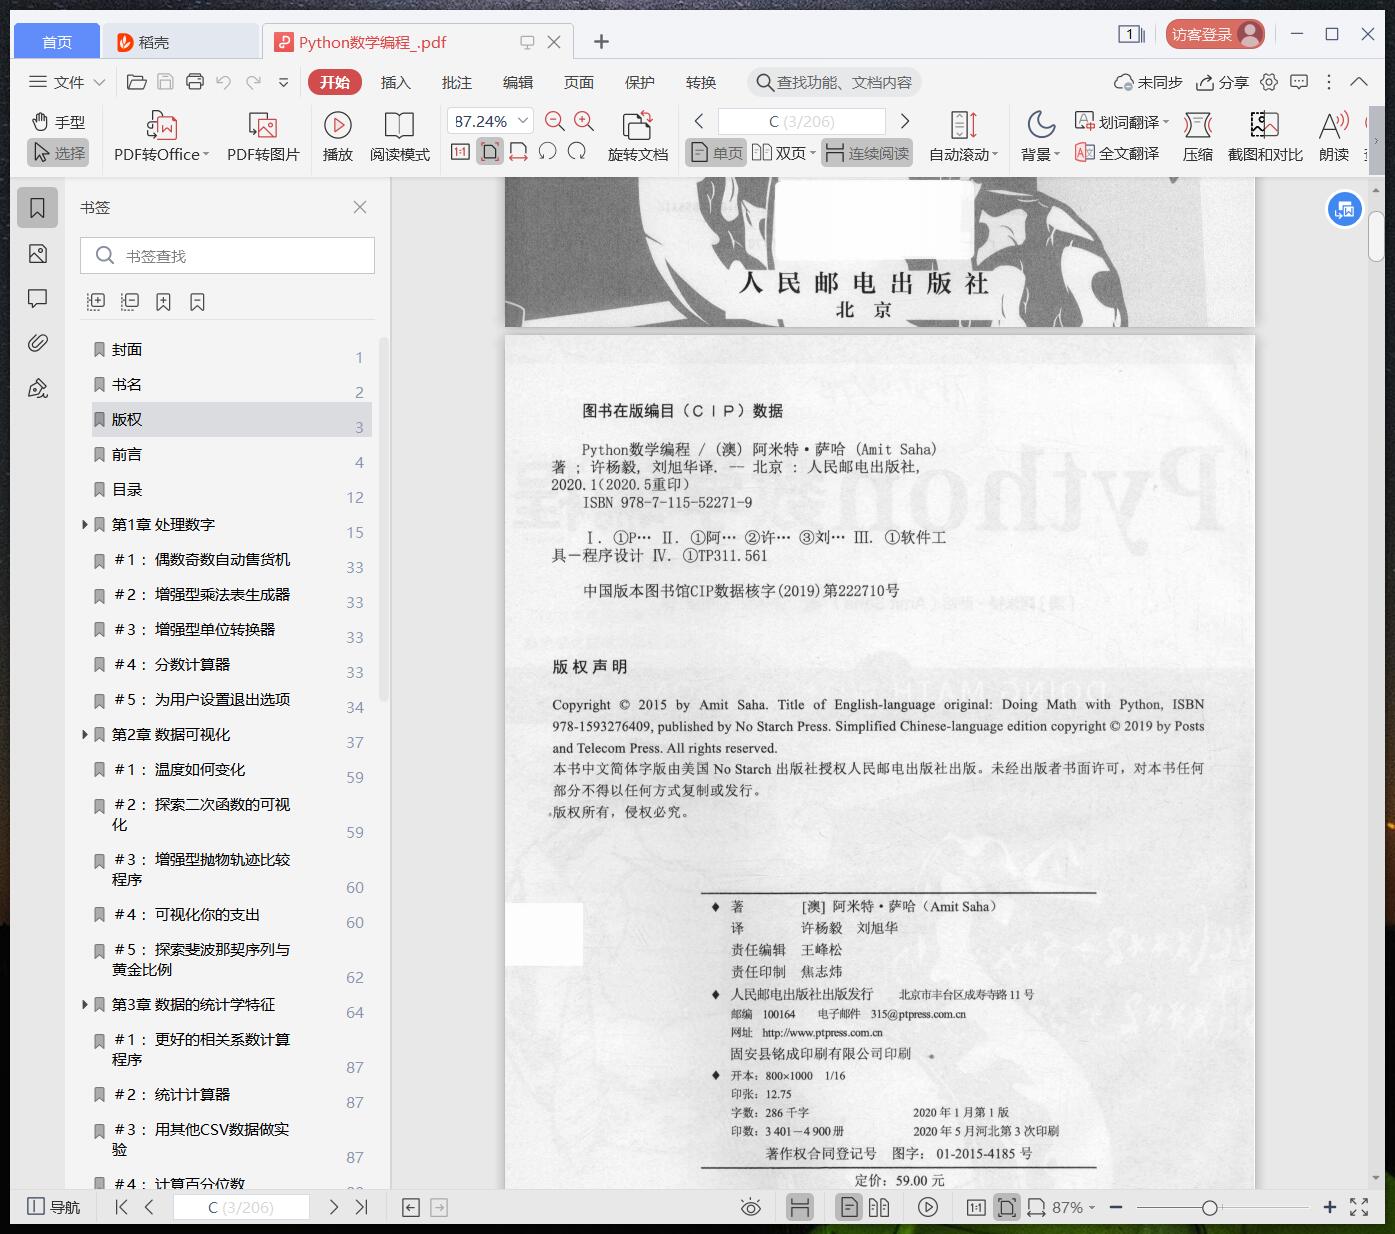Open attachments panel (paperclip)
The height and width of the screenshot is (1234, 1395).
coord(38,343)
